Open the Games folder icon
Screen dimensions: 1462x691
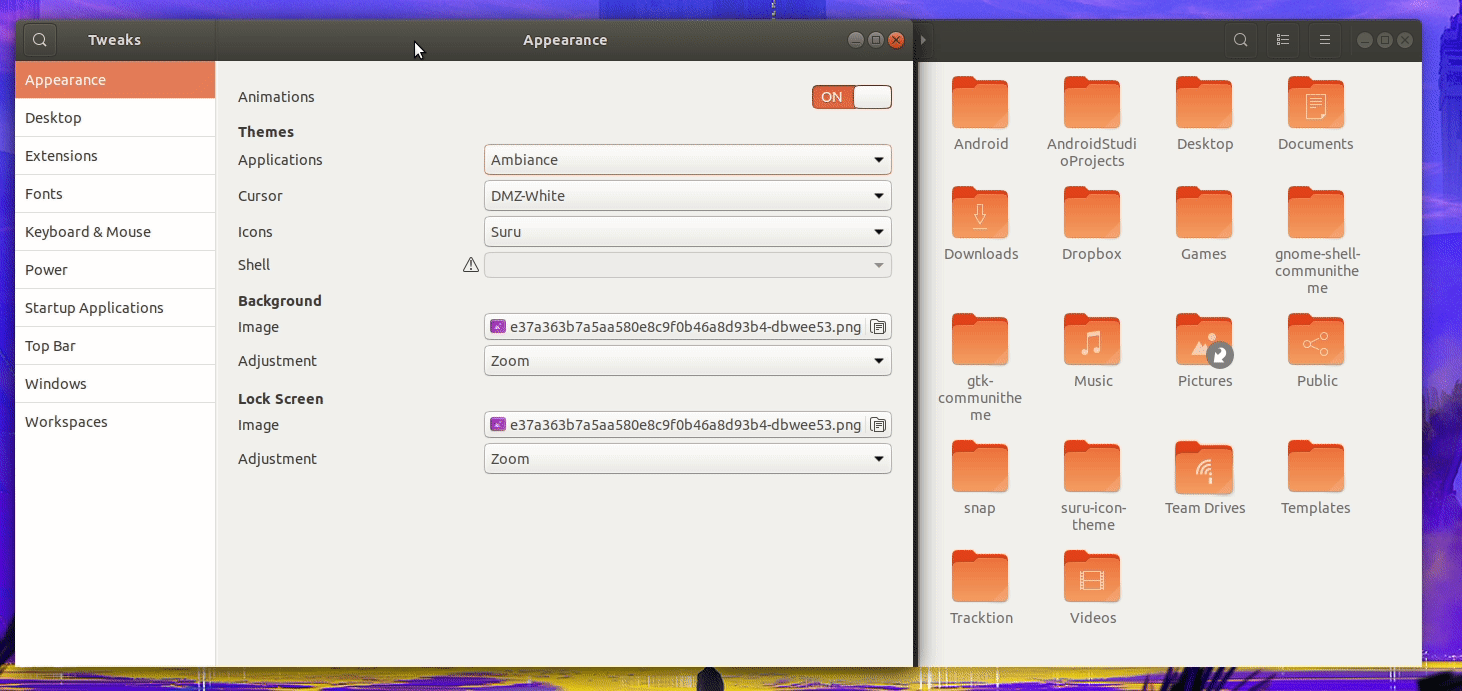click(x=1204, y=212)
